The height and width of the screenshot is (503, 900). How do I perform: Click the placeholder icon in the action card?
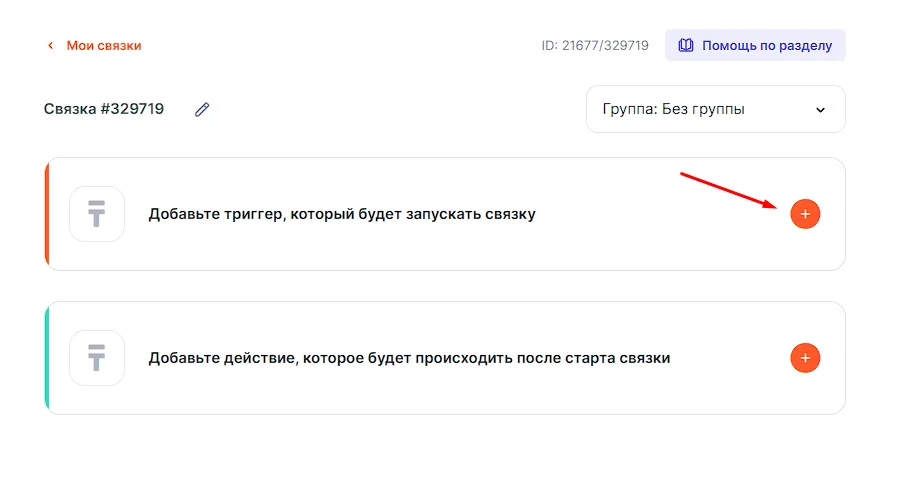point(97,358)
